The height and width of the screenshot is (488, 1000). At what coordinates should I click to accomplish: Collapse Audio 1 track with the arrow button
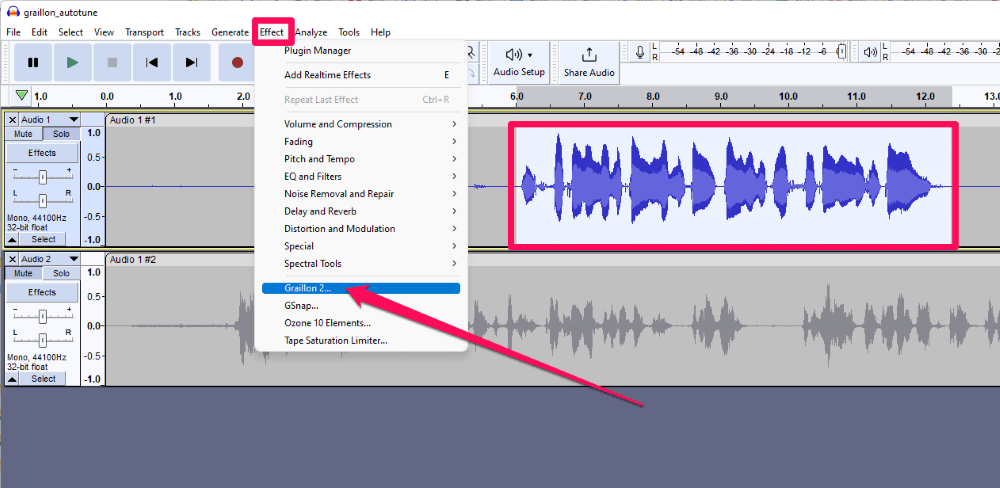12,239
